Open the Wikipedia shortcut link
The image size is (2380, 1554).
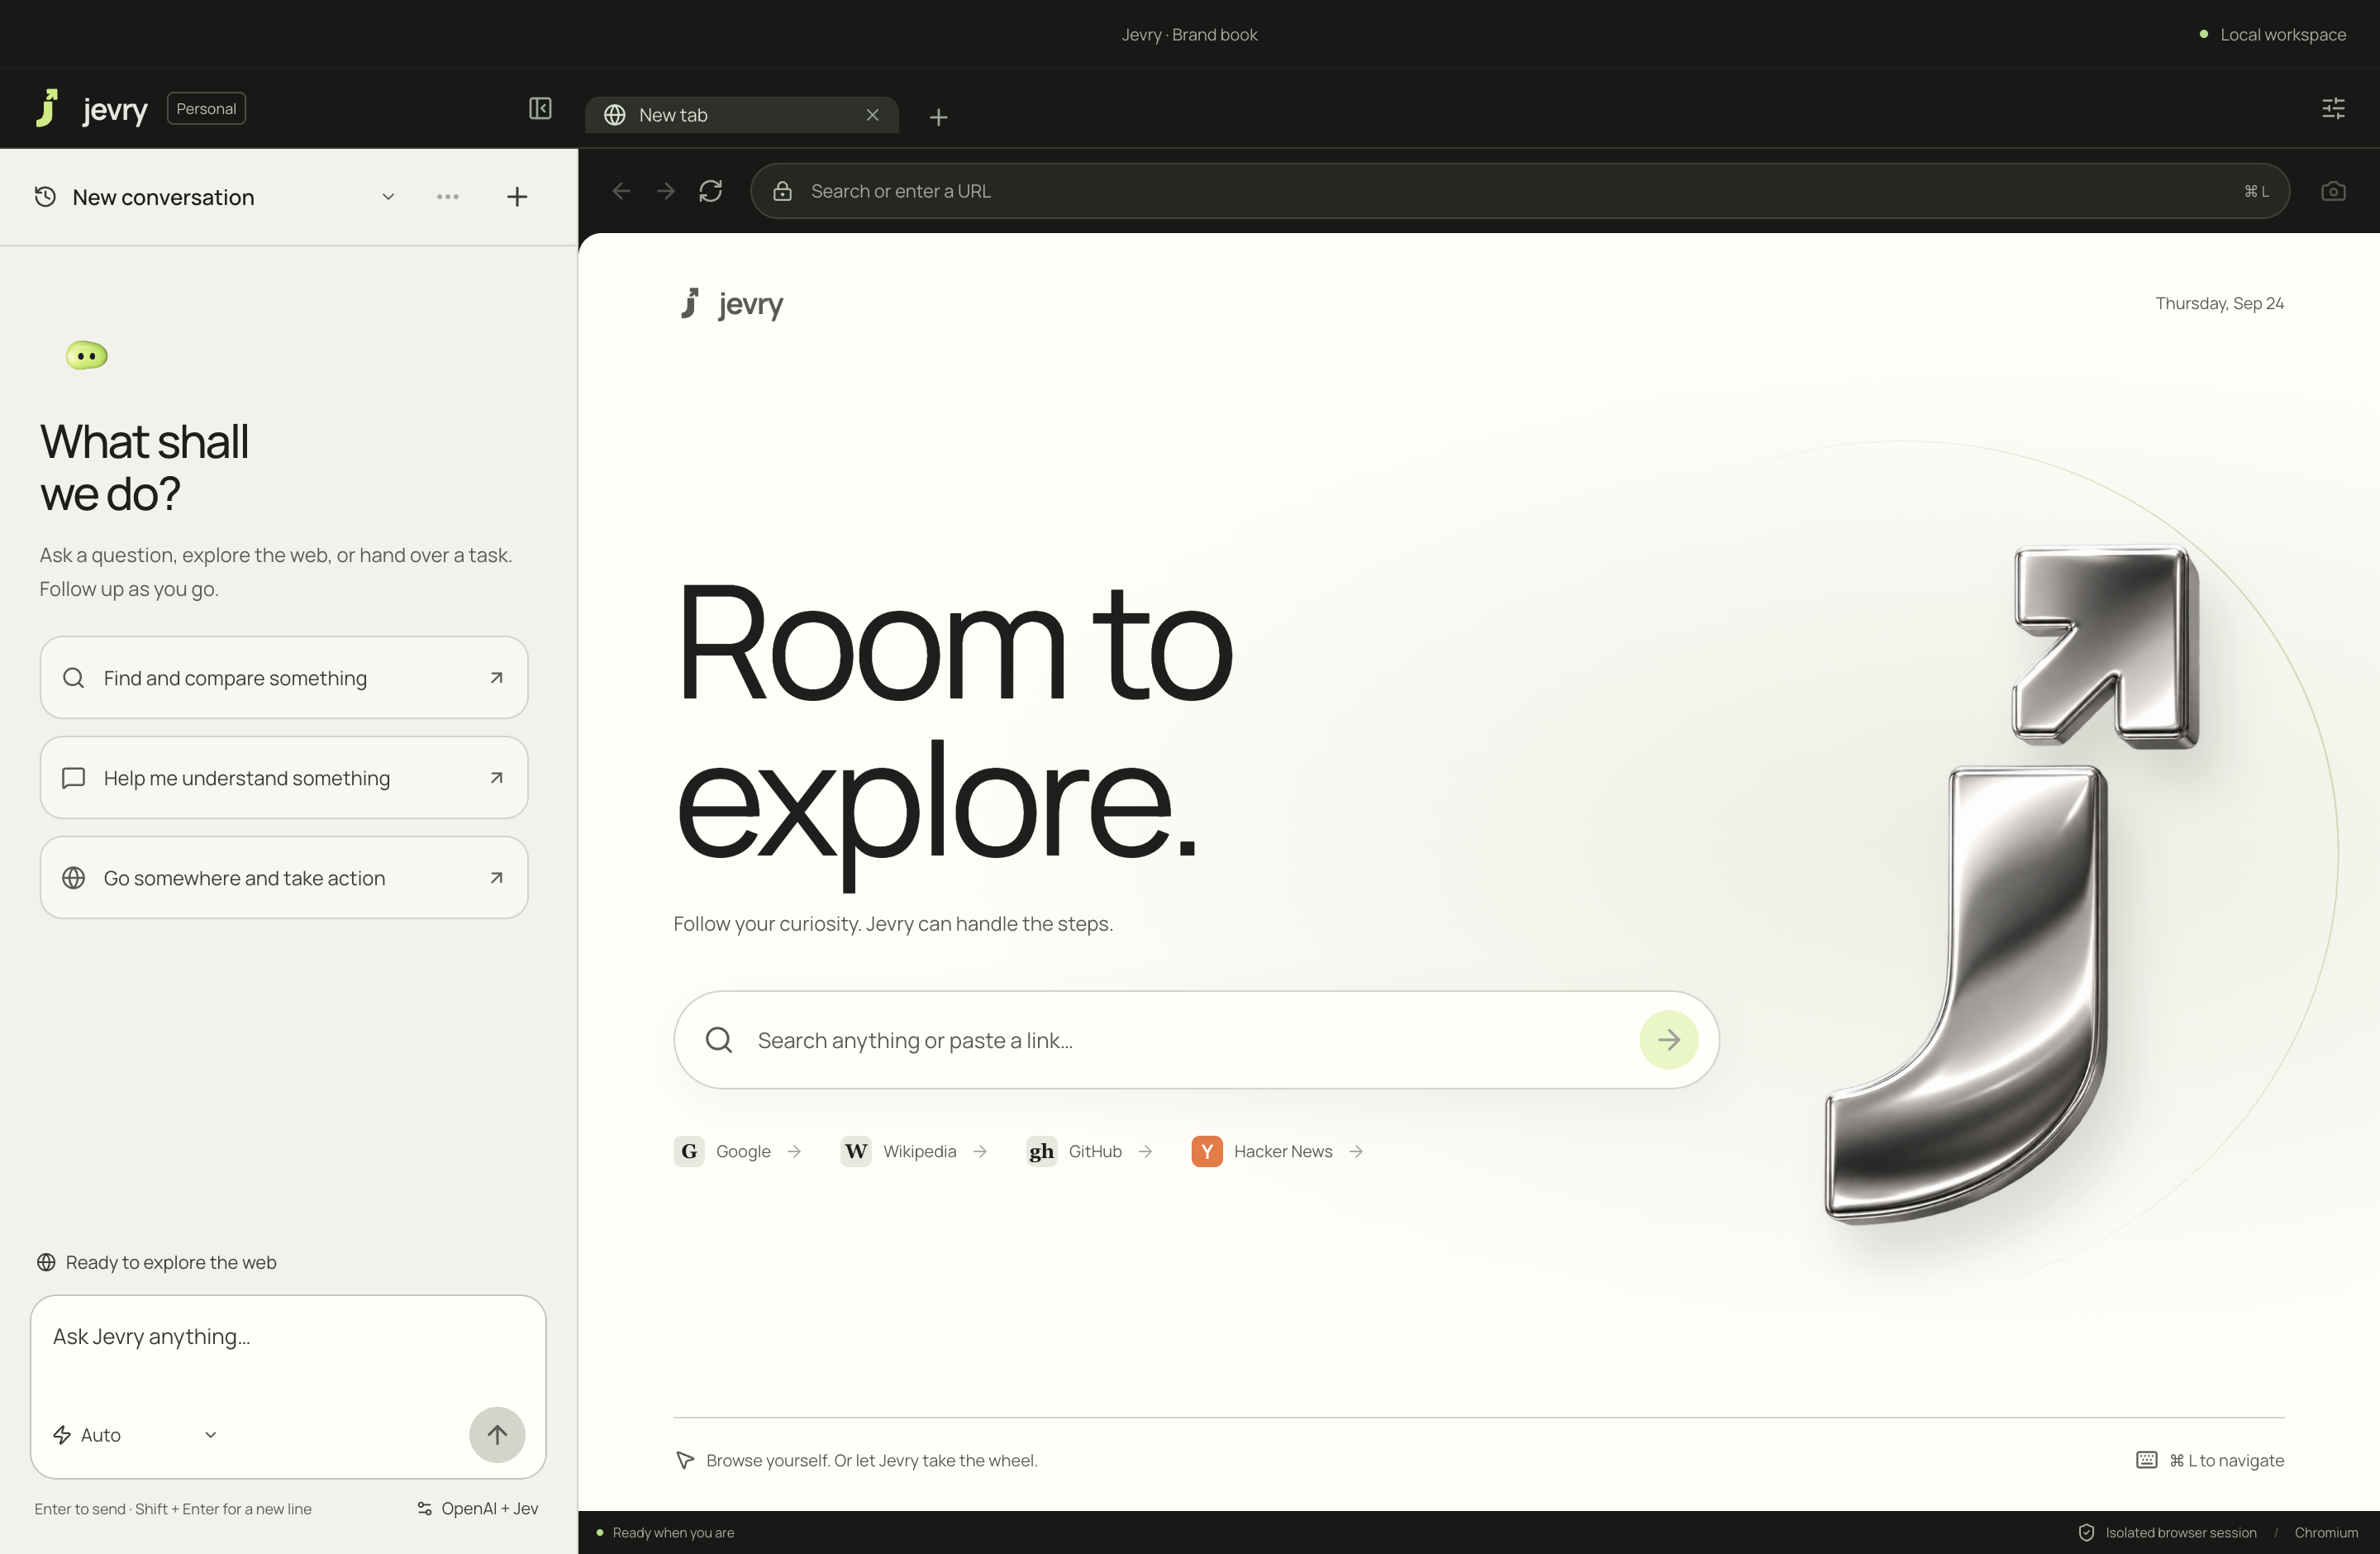(x=915, y=1151)
